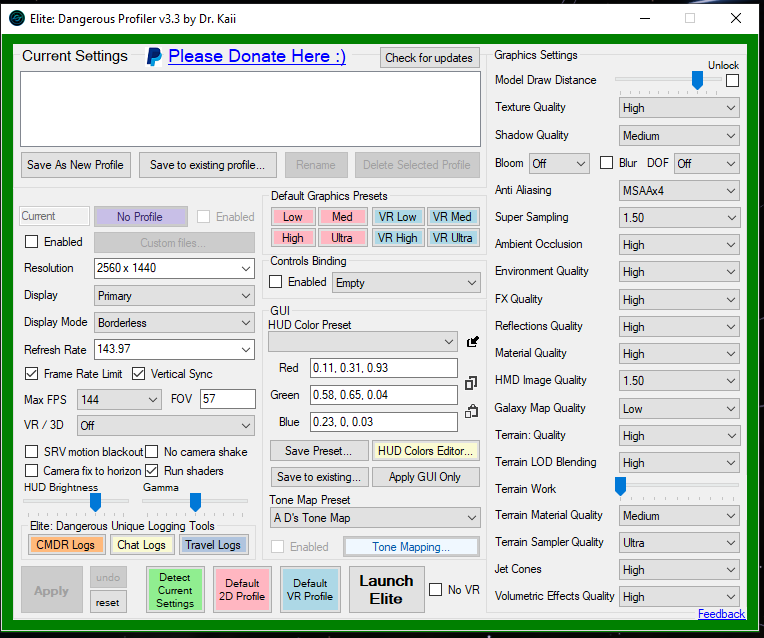Click Detect Current Settings button

point(175,590)
